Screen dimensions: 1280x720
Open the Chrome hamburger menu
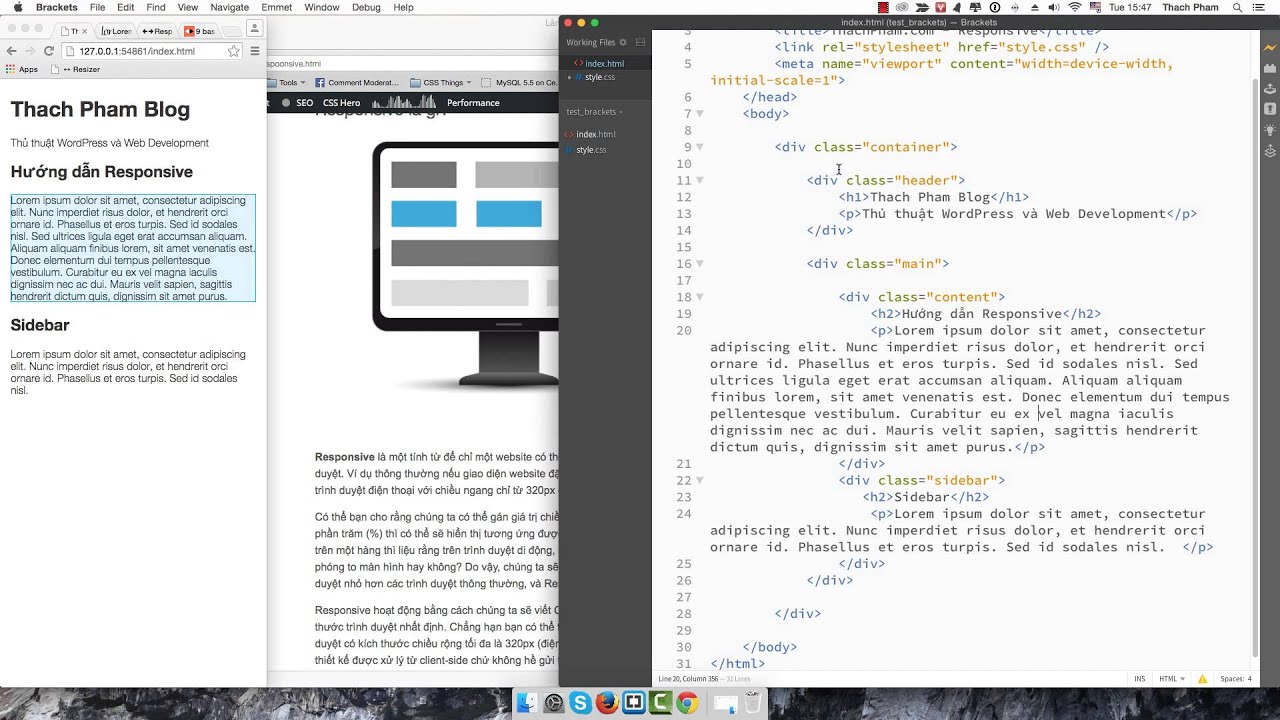[255, 51]
